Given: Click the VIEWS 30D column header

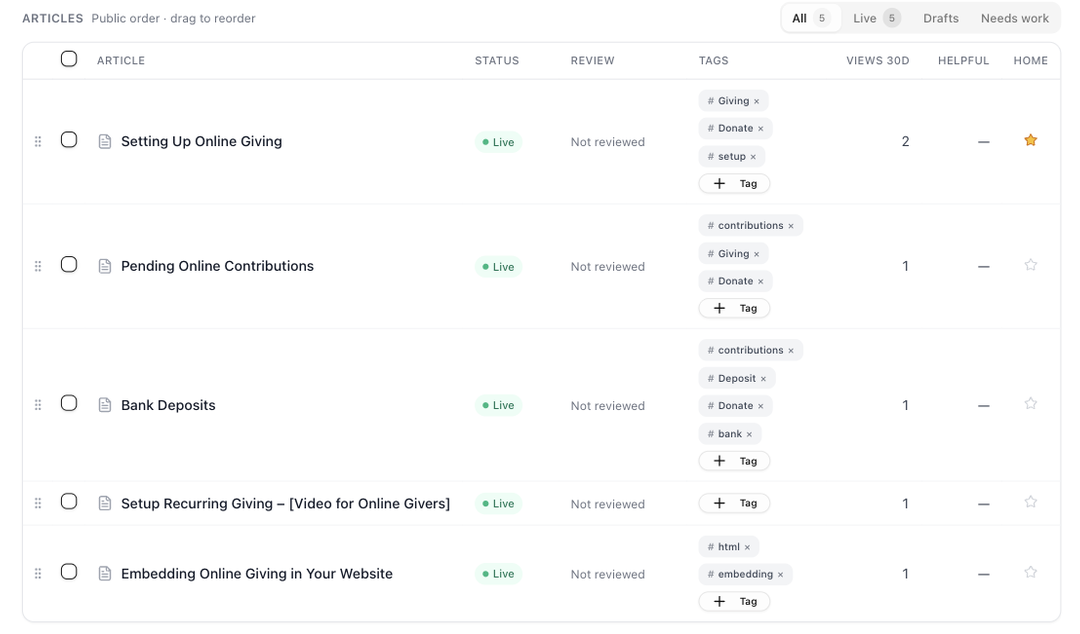Looking at the screenshot, I should (x=878, y=61).
